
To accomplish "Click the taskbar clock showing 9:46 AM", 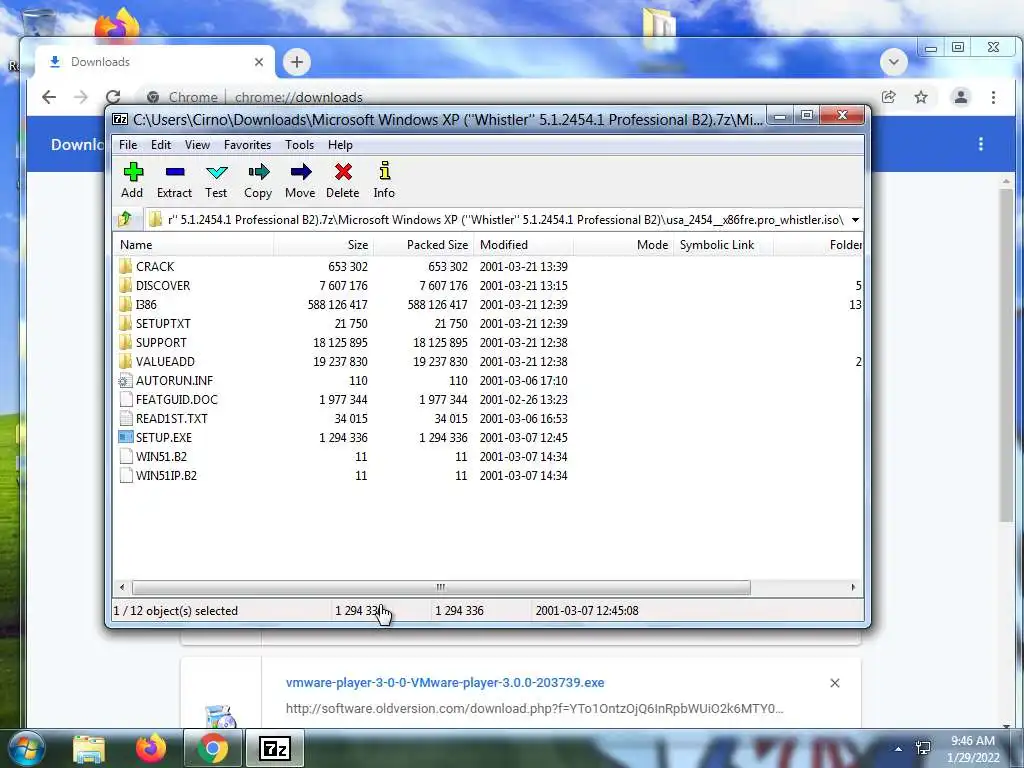I will click(x=973, y=749).
